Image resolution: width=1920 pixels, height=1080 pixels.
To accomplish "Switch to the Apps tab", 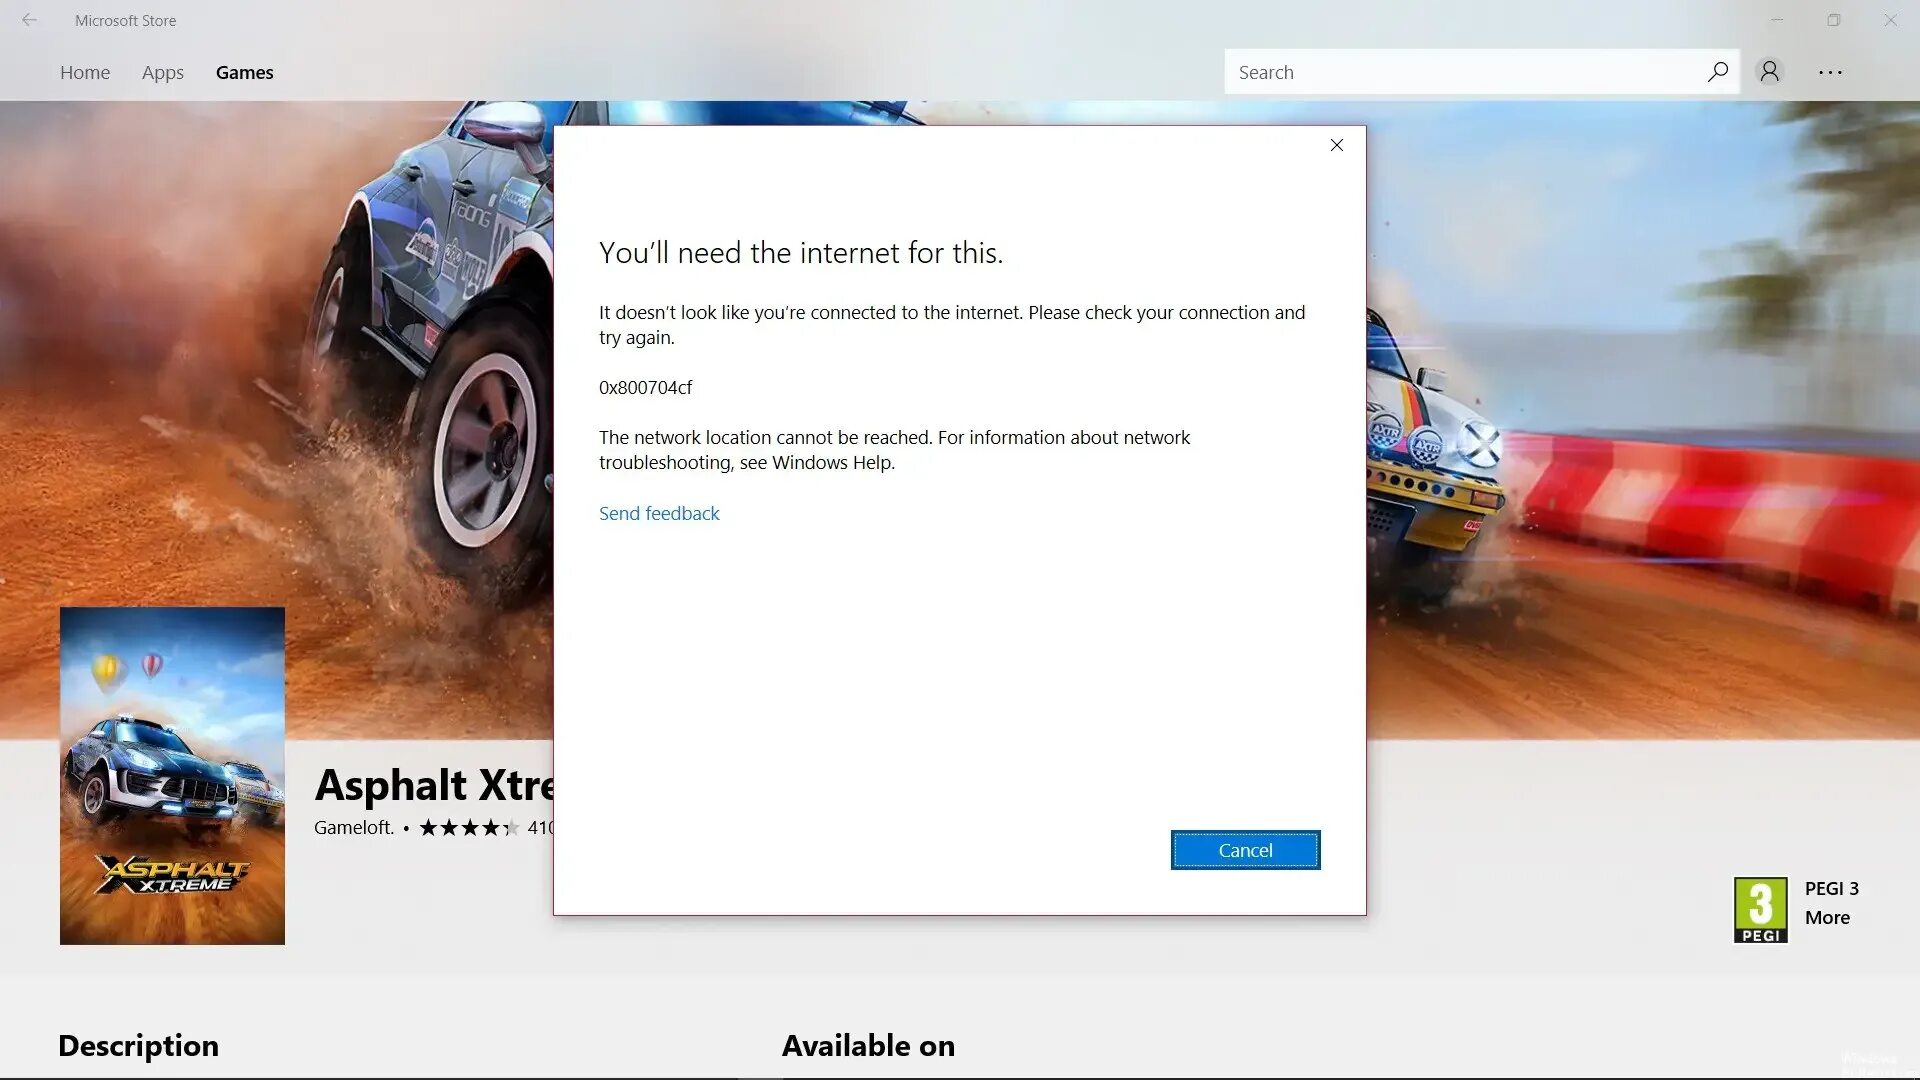I will [163, 72].
